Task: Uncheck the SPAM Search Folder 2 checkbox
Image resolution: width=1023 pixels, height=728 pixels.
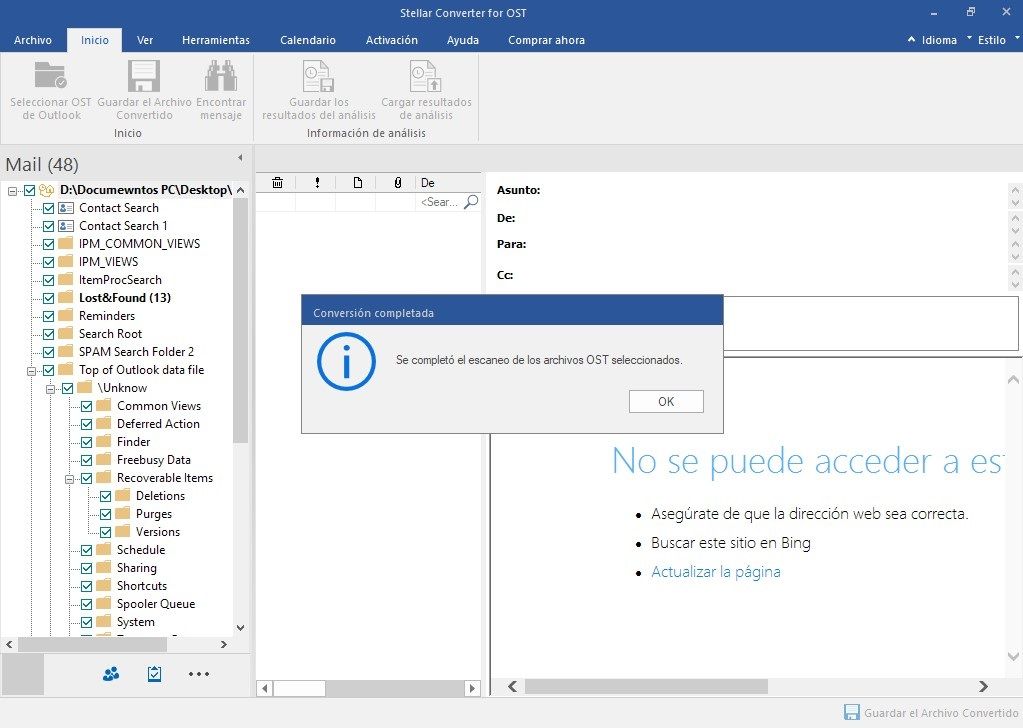Action: click(48, 352)
